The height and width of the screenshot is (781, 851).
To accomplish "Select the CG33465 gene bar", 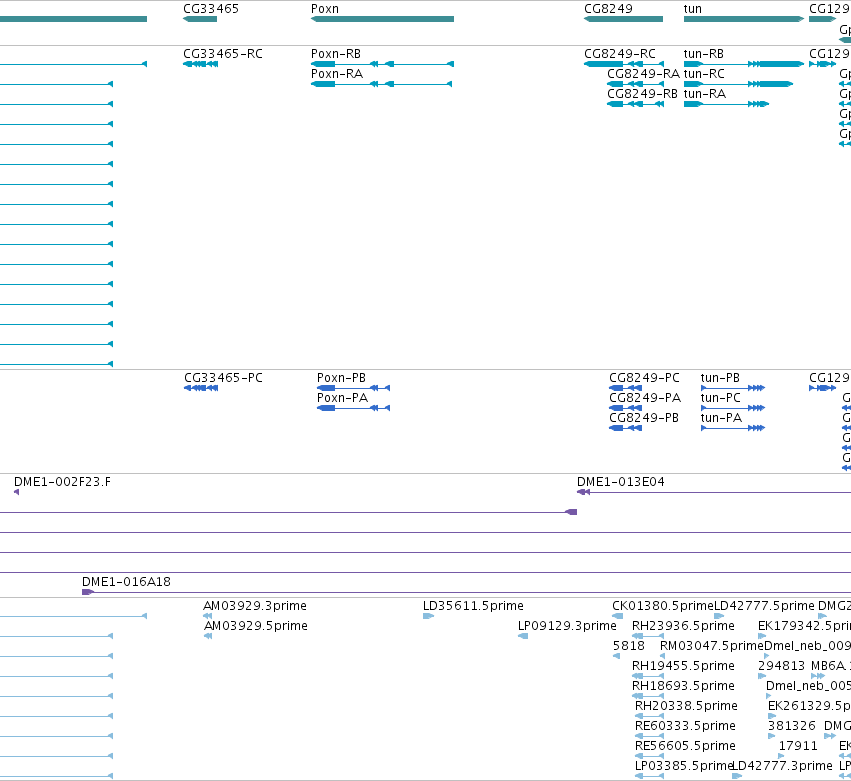I will pos(200,19).
